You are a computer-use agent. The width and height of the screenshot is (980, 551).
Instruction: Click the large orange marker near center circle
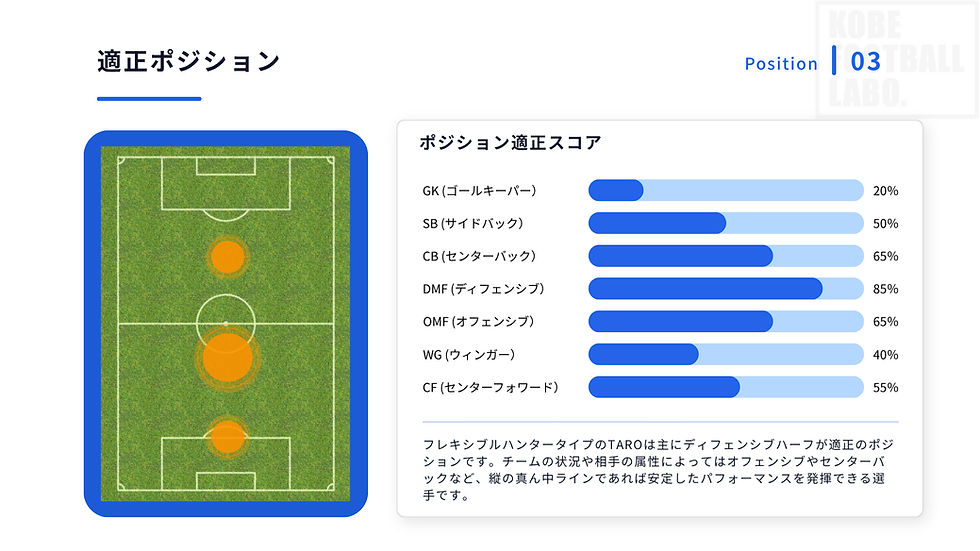tap(228, 357)
